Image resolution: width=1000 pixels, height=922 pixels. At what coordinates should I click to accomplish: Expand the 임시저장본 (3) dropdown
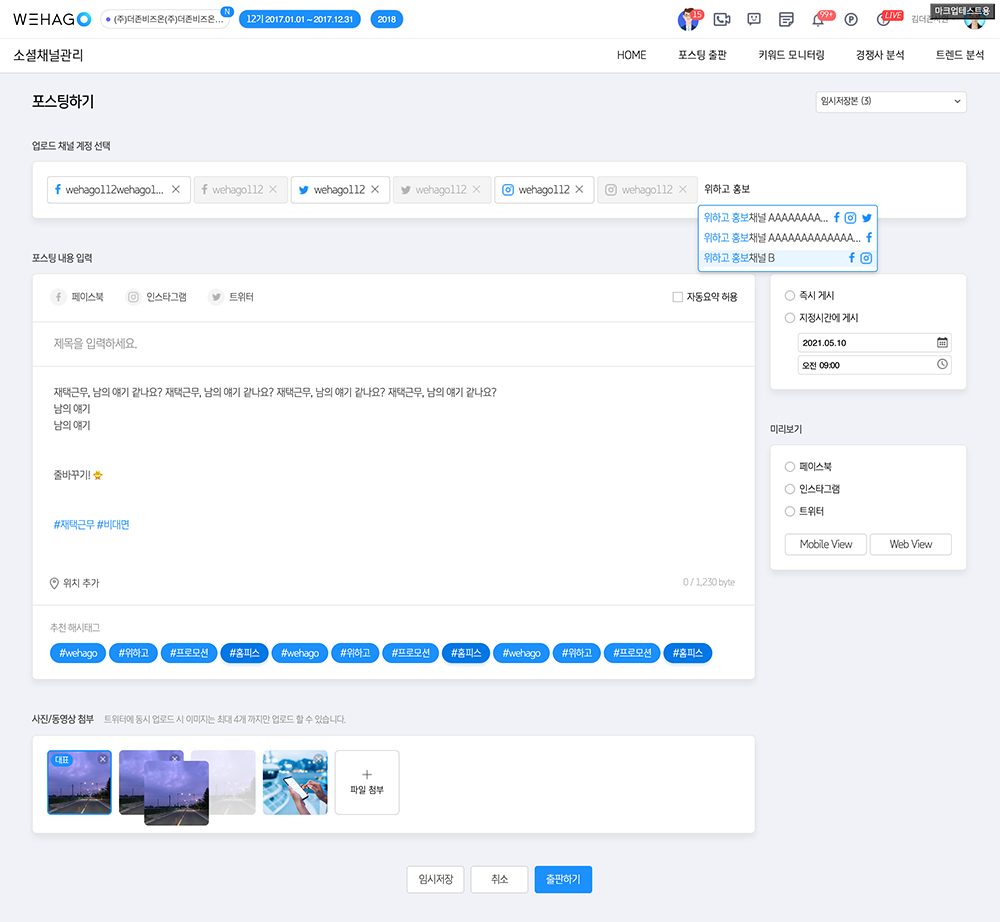tap(891, 101)
